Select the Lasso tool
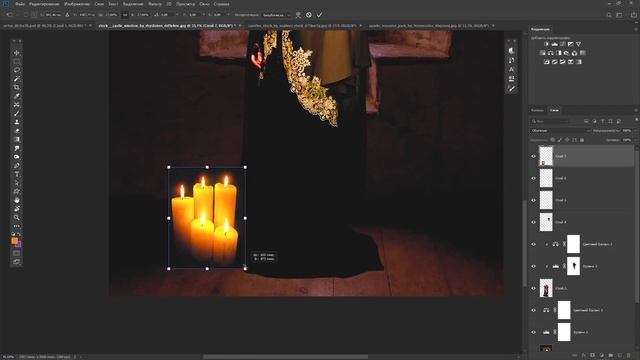This screenshot has height=360, width=640. coord(16,70)
